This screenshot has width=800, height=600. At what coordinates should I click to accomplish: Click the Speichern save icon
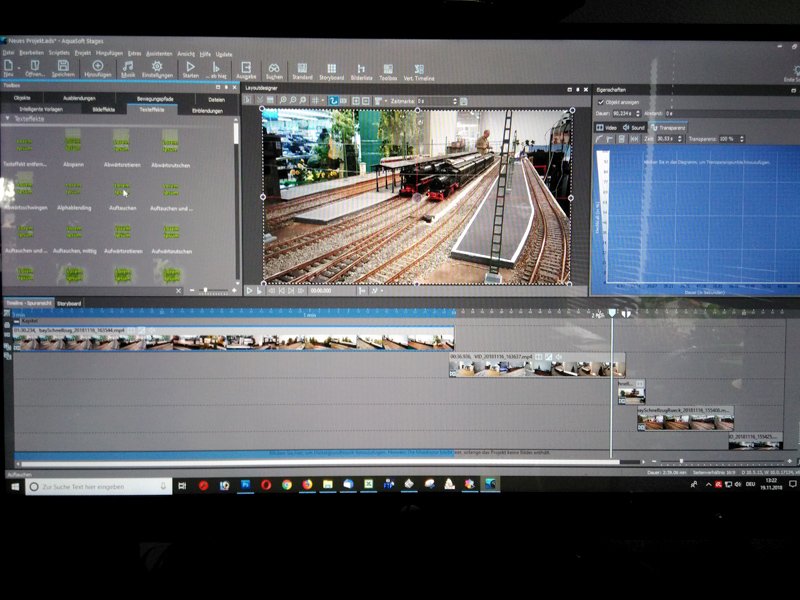pyautogui.click(x=62, y=66)
